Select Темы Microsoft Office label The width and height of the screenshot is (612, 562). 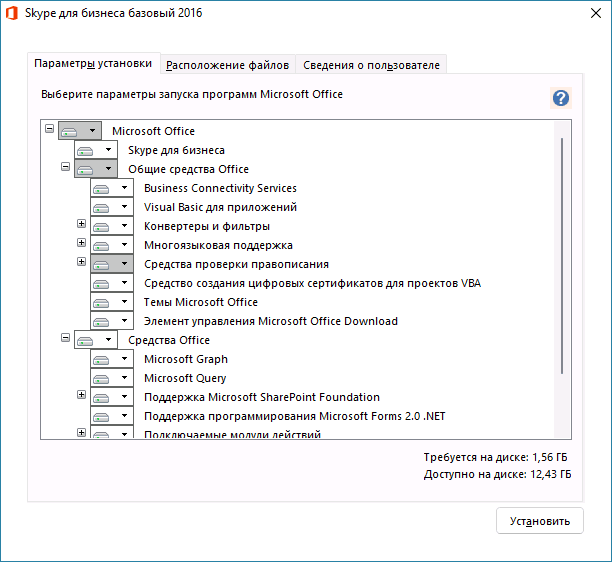point(201,302)
